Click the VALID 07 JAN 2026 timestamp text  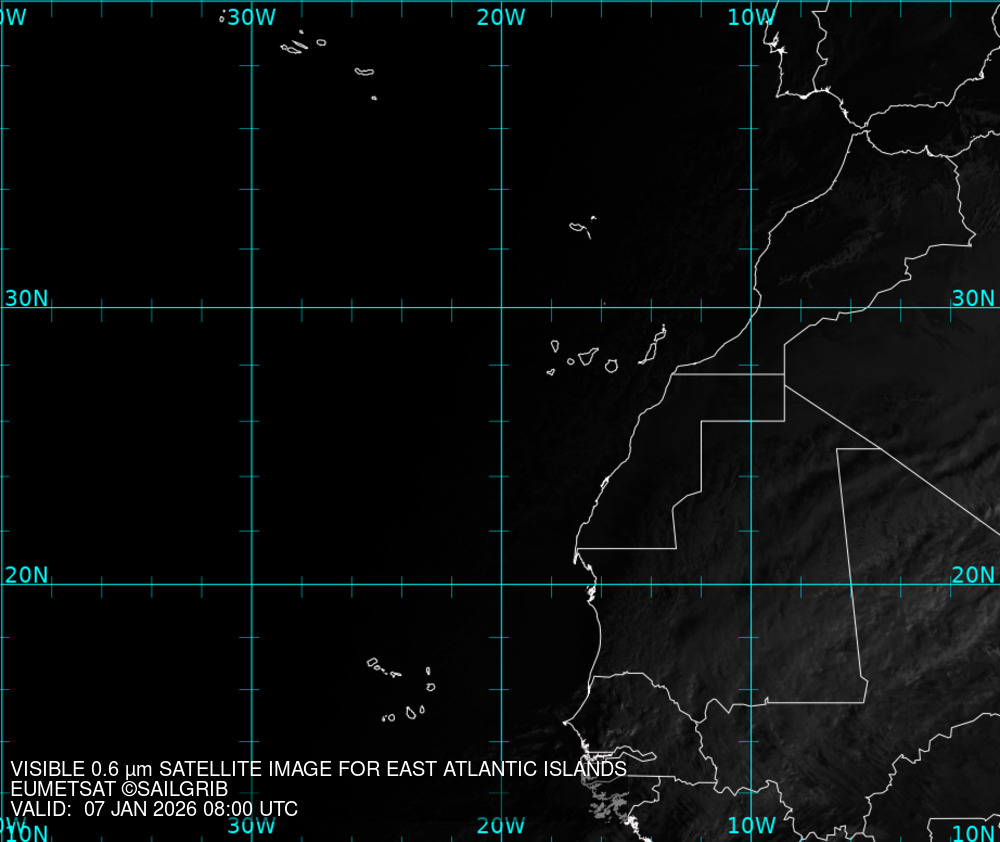[x=154, y=809]
